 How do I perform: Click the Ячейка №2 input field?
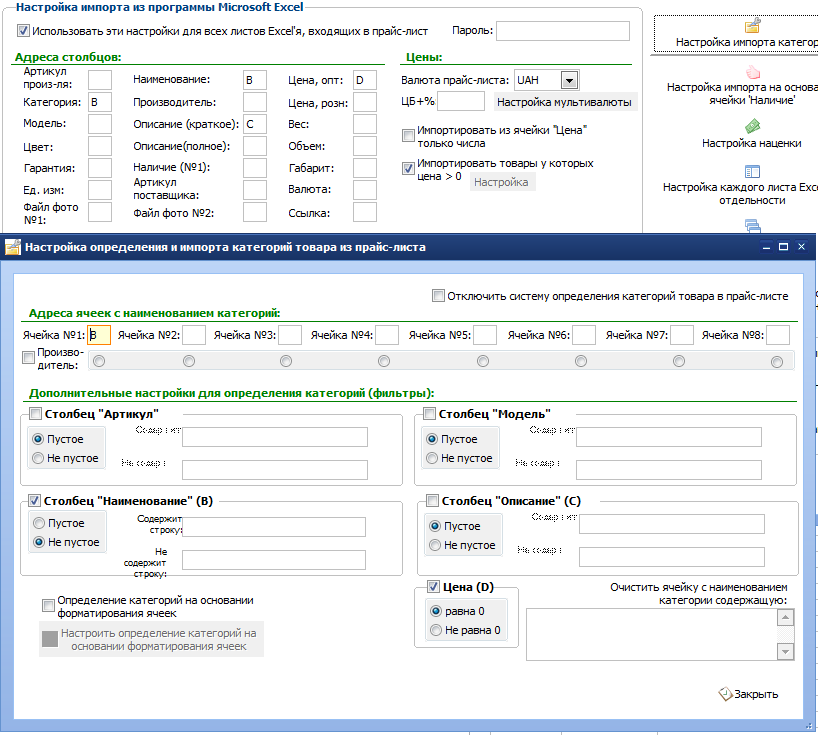194,335
